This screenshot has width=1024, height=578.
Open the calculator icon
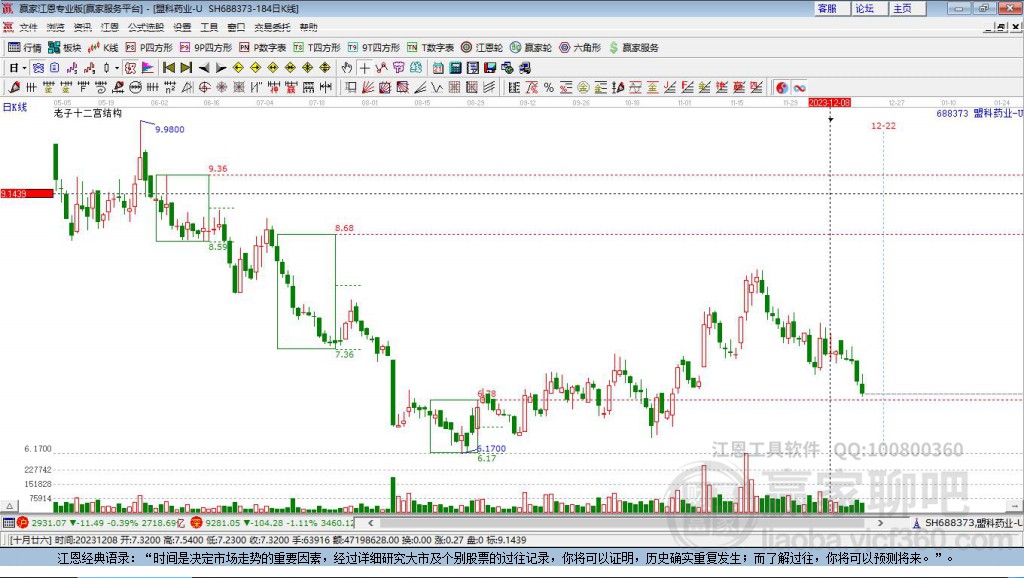[456, 68]
